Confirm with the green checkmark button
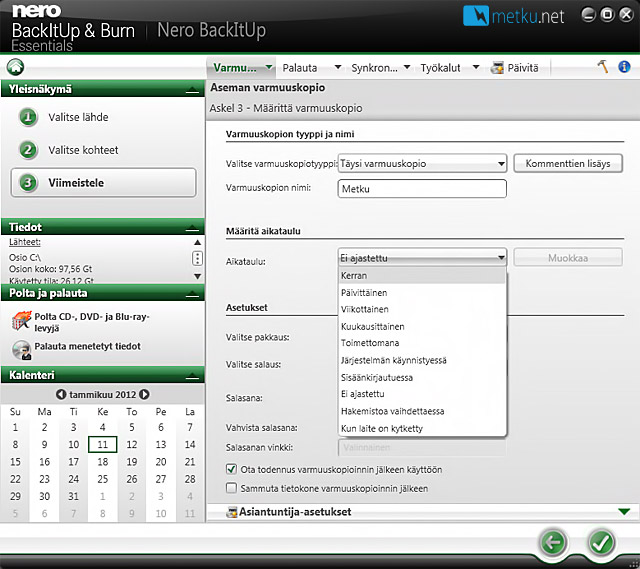Viewport: 640px width, 569px height. [601, 542]
